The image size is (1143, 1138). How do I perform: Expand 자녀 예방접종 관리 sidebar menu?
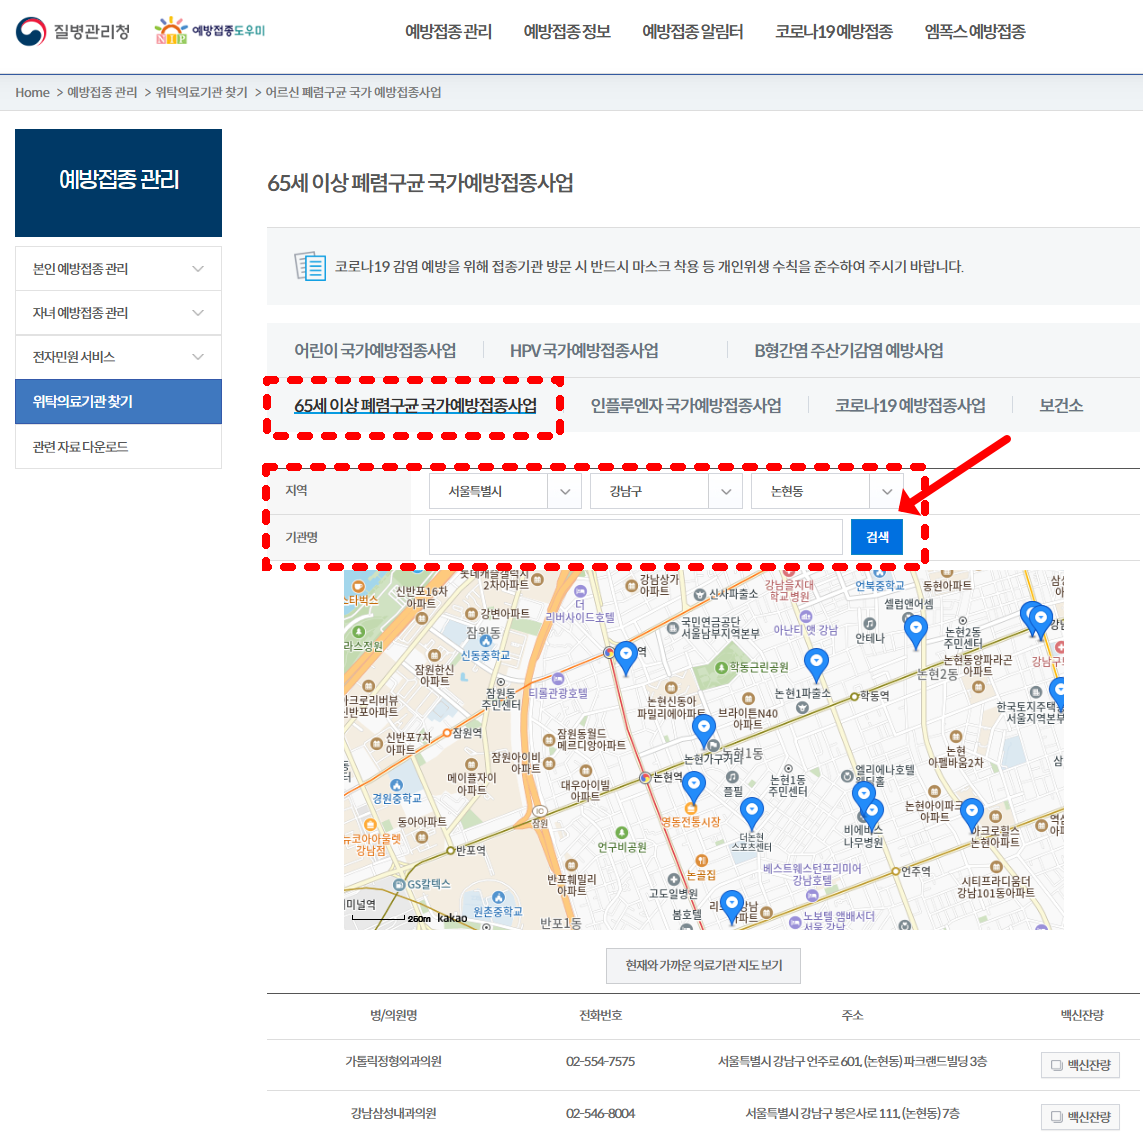point(118,313)
